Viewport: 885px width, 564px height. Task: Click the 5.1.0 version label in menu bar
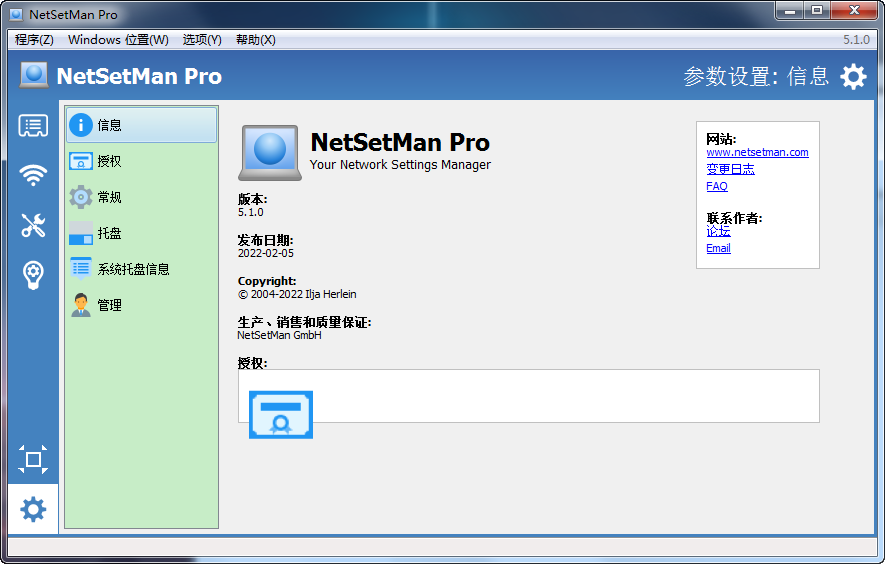tap(856, 40)
